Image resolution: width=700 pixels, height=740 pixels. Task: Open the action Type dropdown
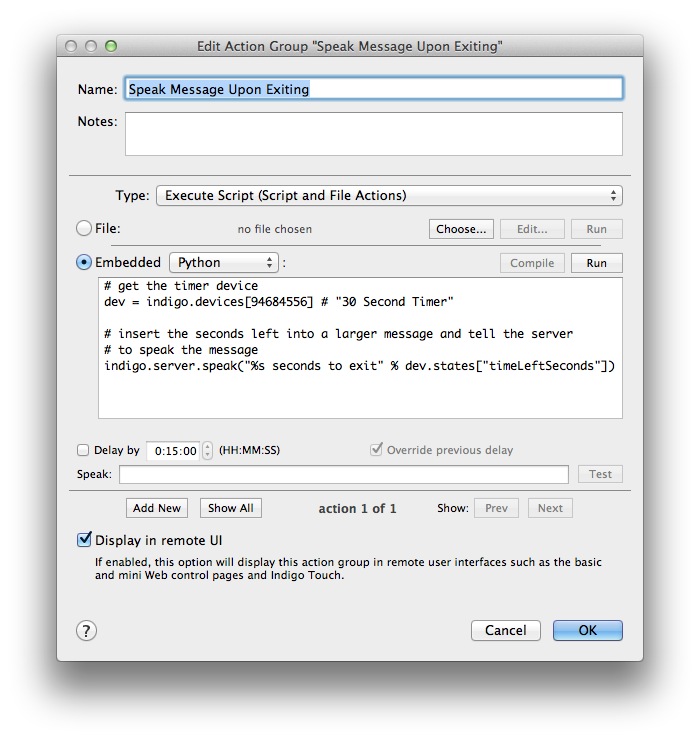[389, 195]
